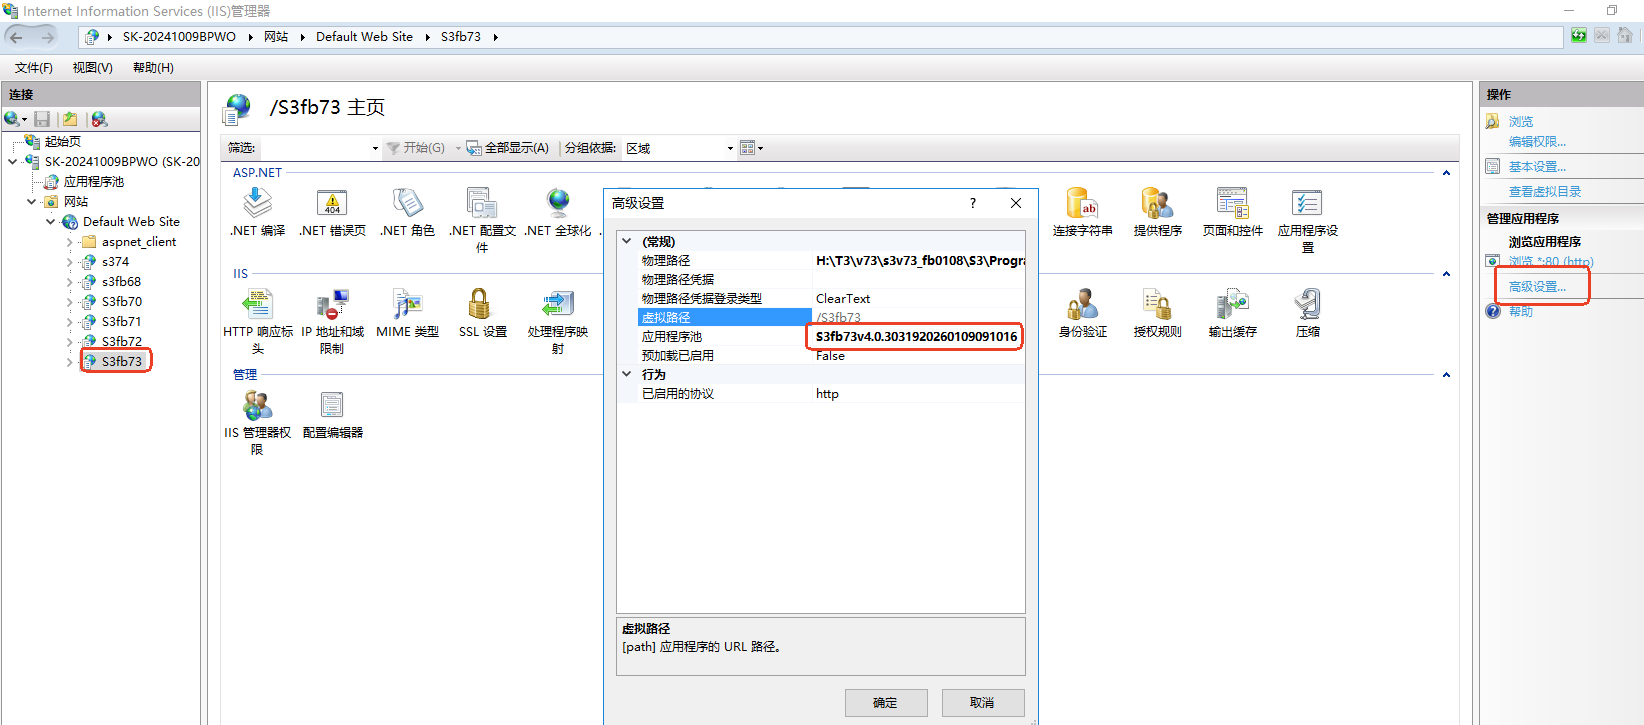The height and width of the screenshot is (725, 1644).
Task: Open the 压缩 feature icon
Action: pos(1307,304)
